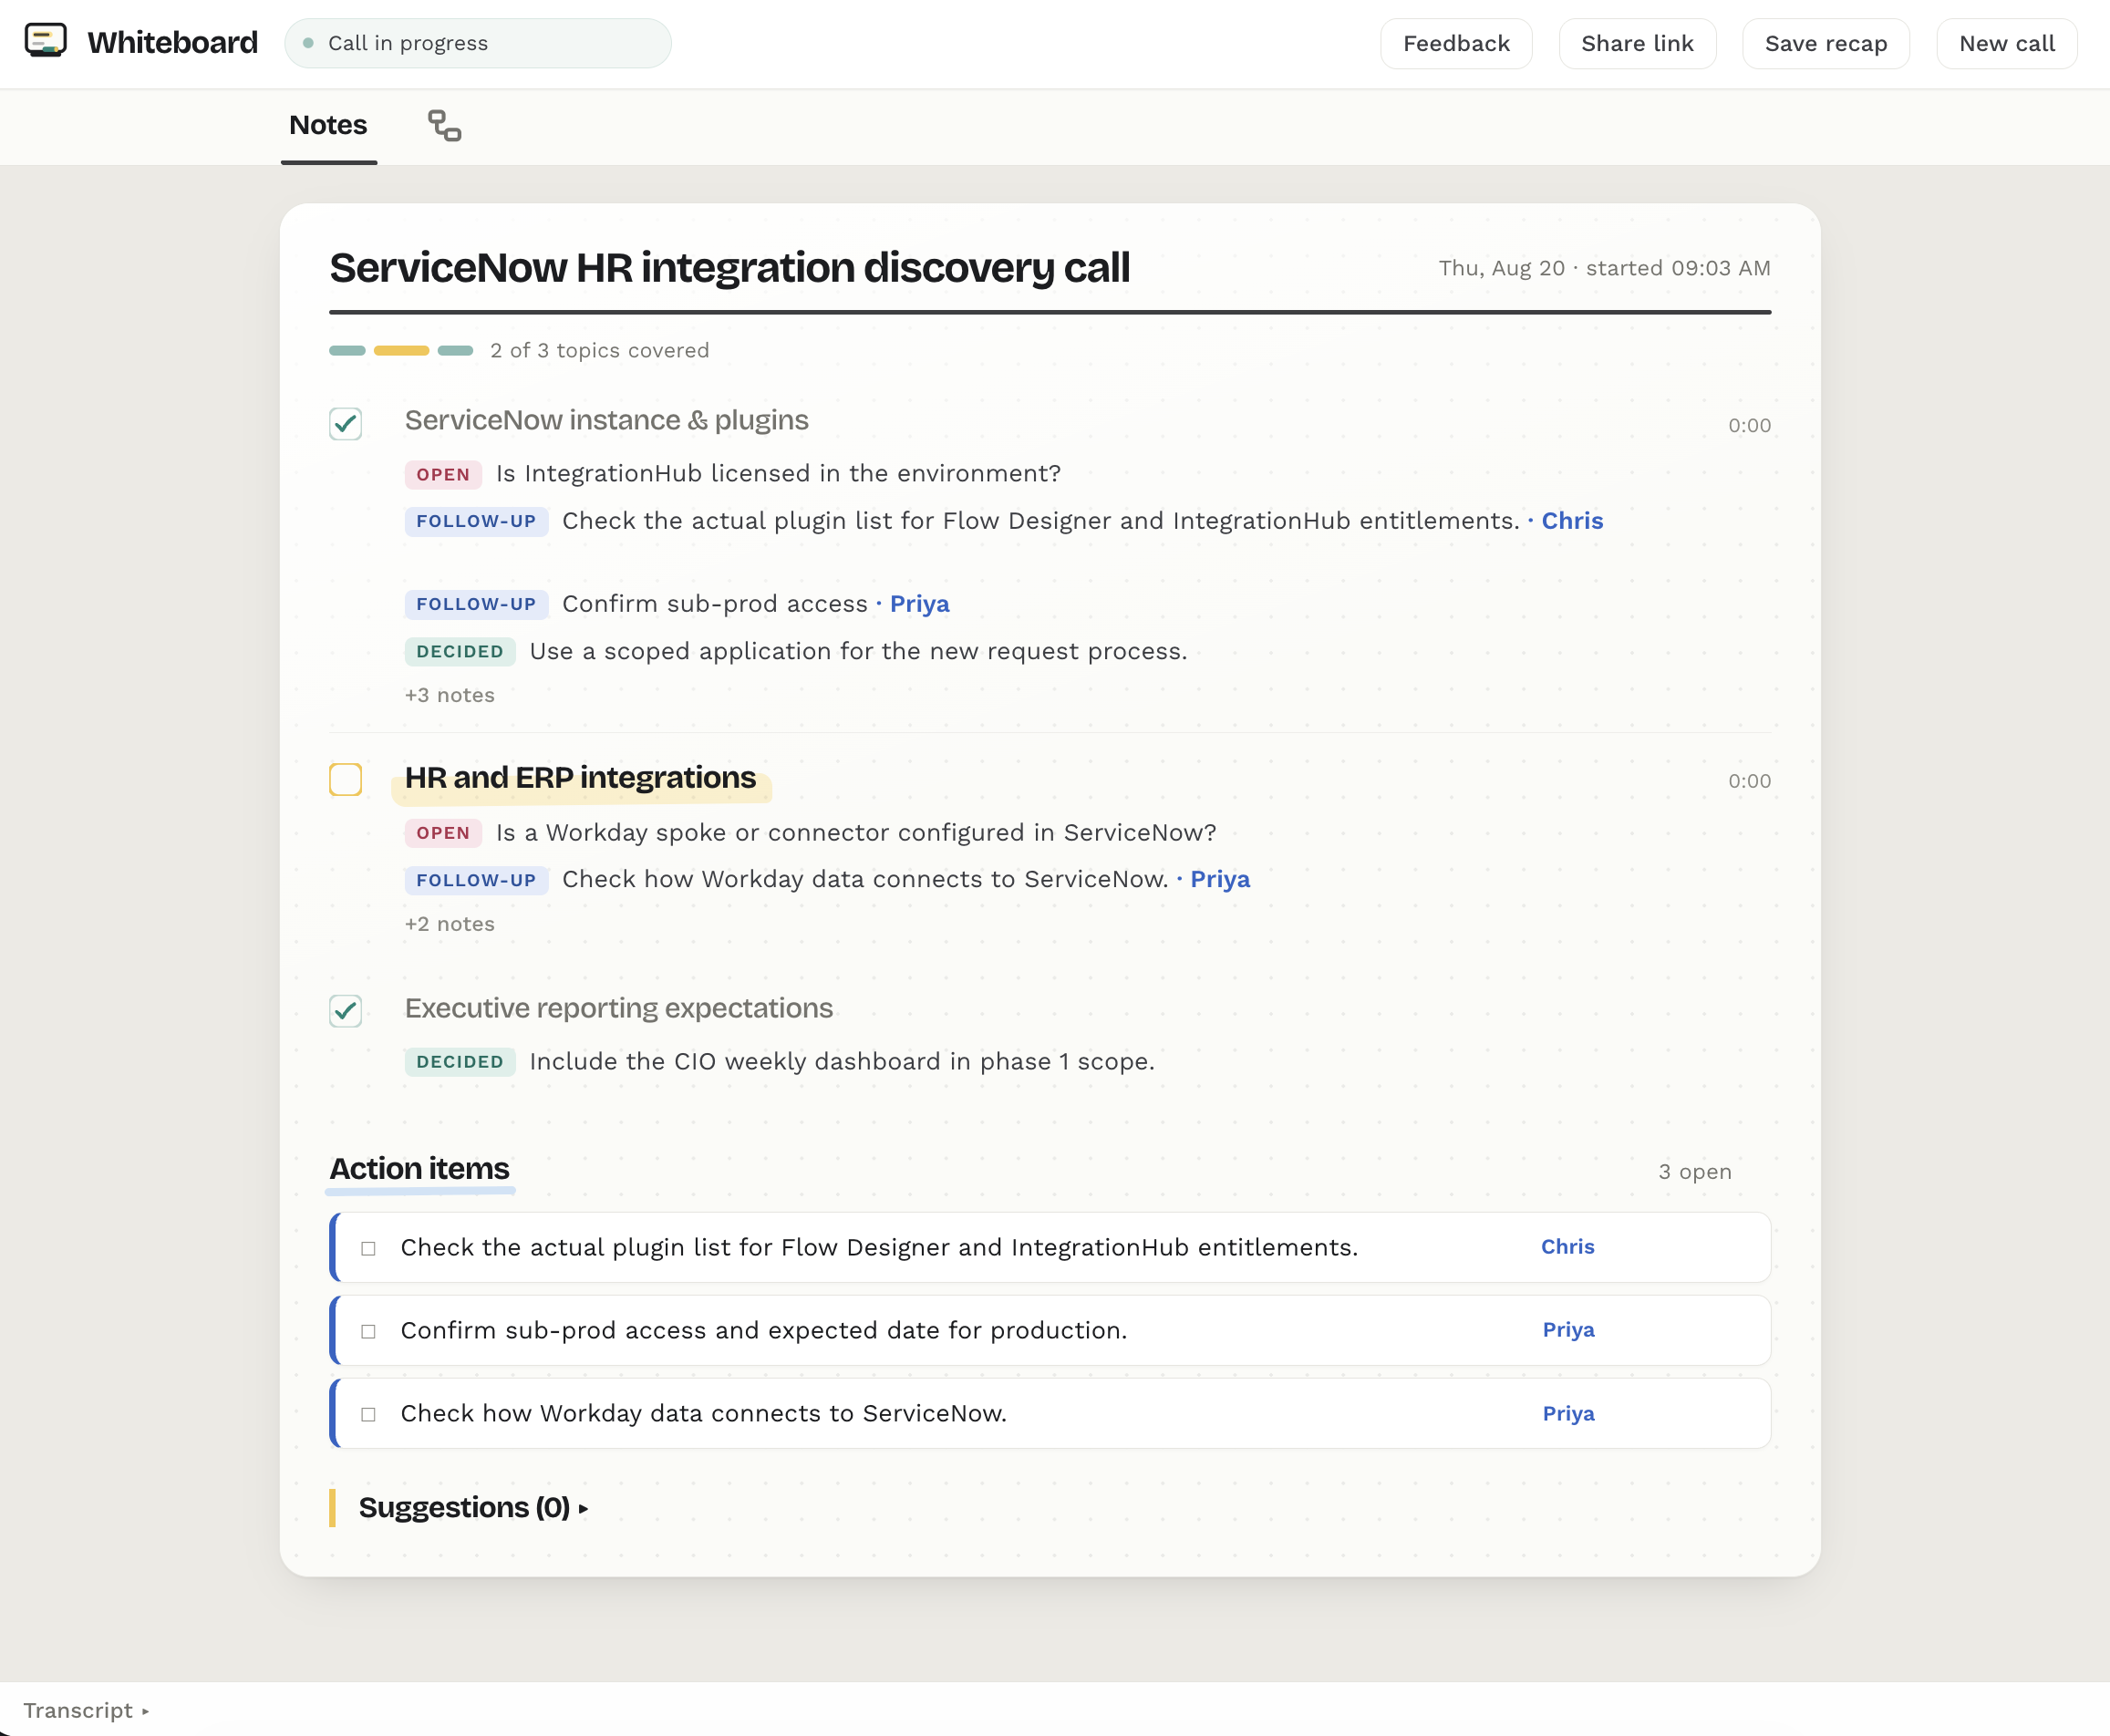This screenshot has width=2110, height=1736.
Task: Click the yellow topic progress segment
Action: 401,350
